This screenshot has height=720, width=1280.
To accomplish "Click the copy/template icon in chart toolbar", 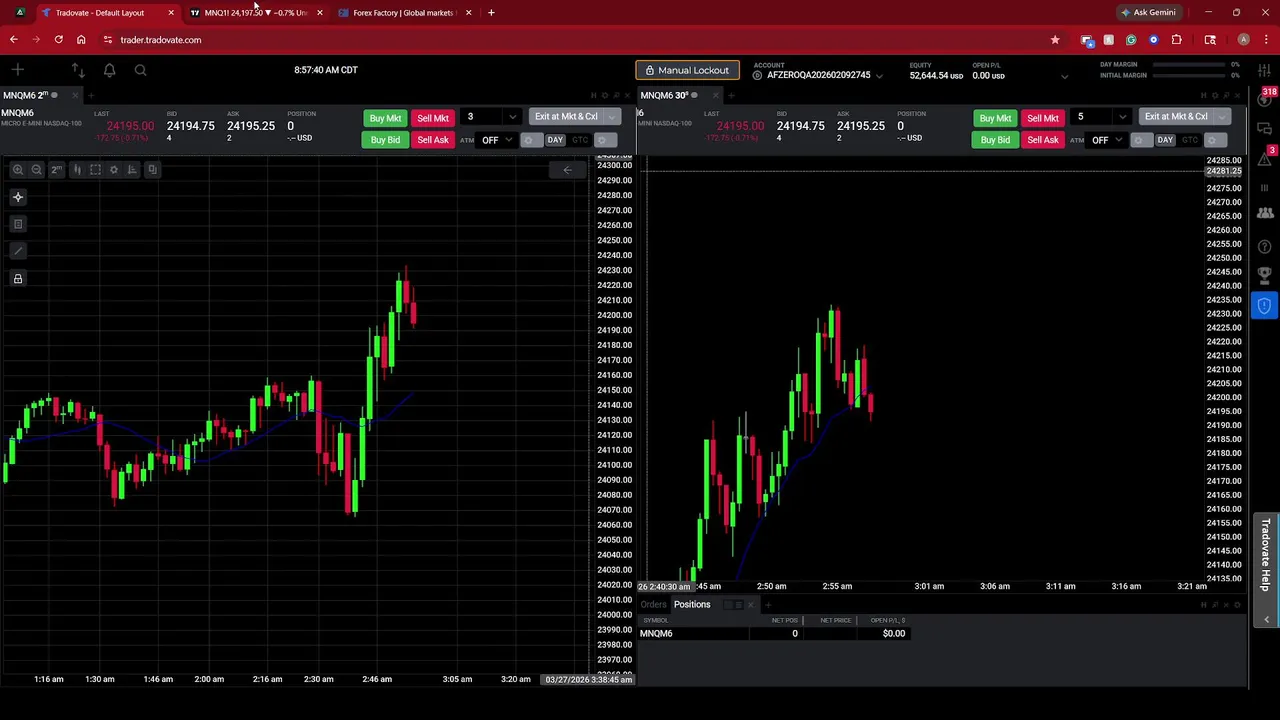I will pos(152,170).
